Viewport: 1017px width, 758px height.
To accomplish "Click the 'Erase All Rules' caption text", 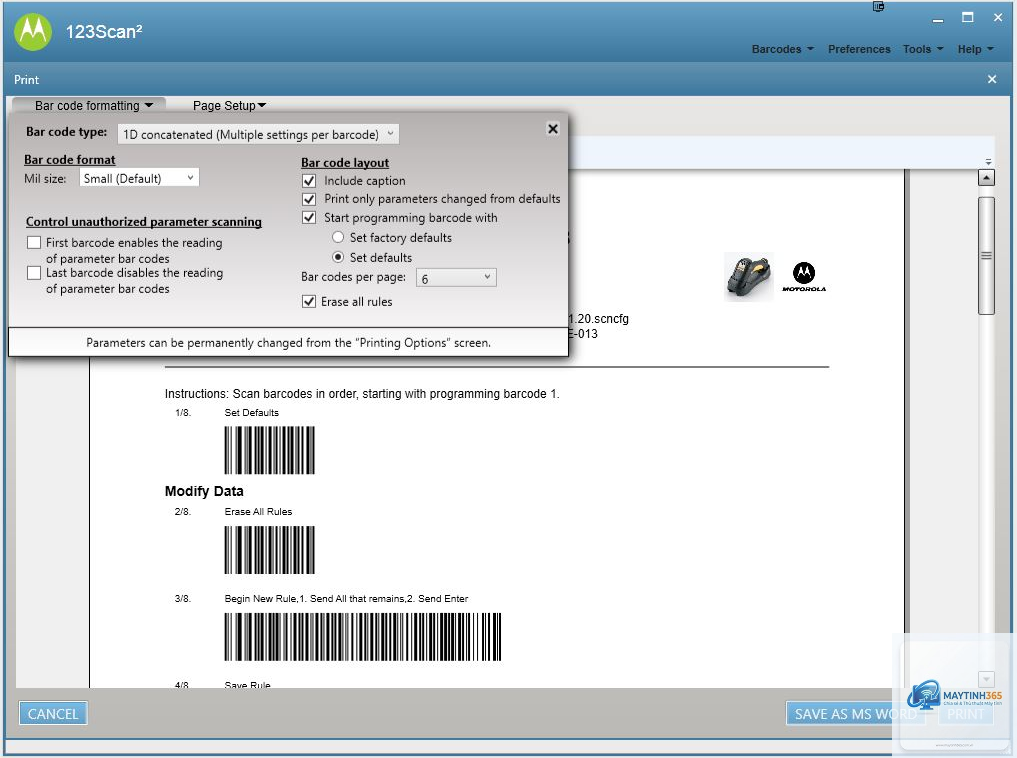I will click(x=258, y=512).
